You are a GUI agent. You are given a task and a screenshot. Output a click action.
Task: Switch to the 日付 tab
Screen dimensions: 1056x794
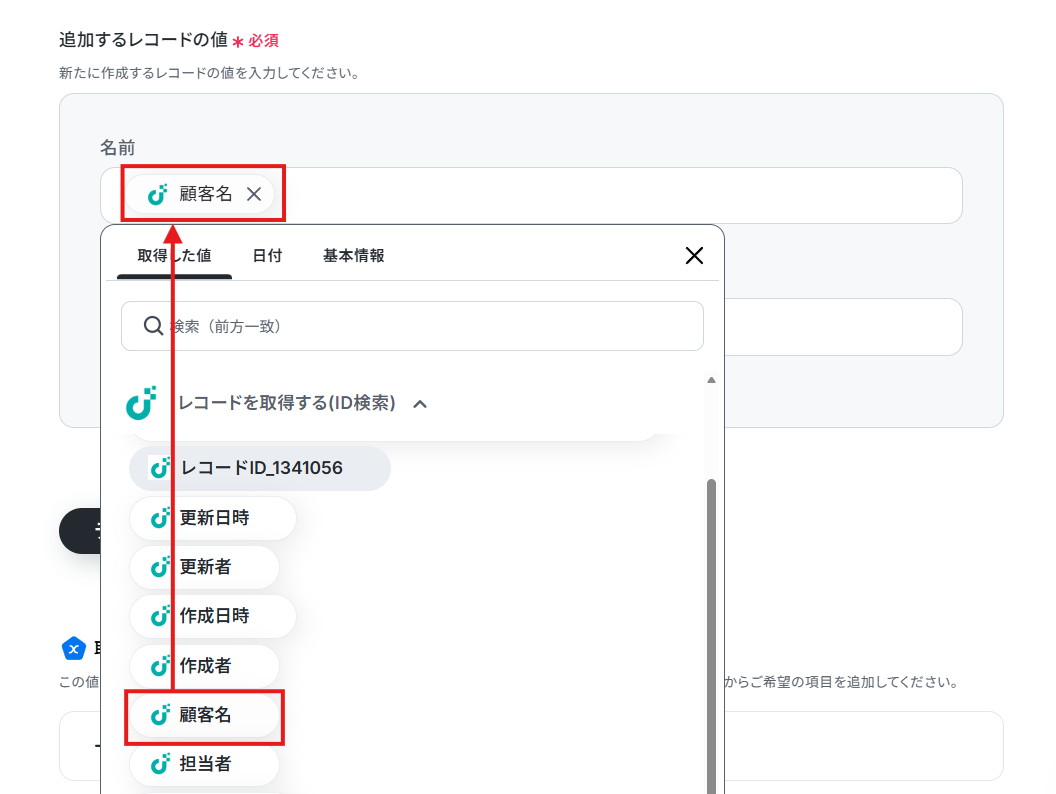point(267,256)
